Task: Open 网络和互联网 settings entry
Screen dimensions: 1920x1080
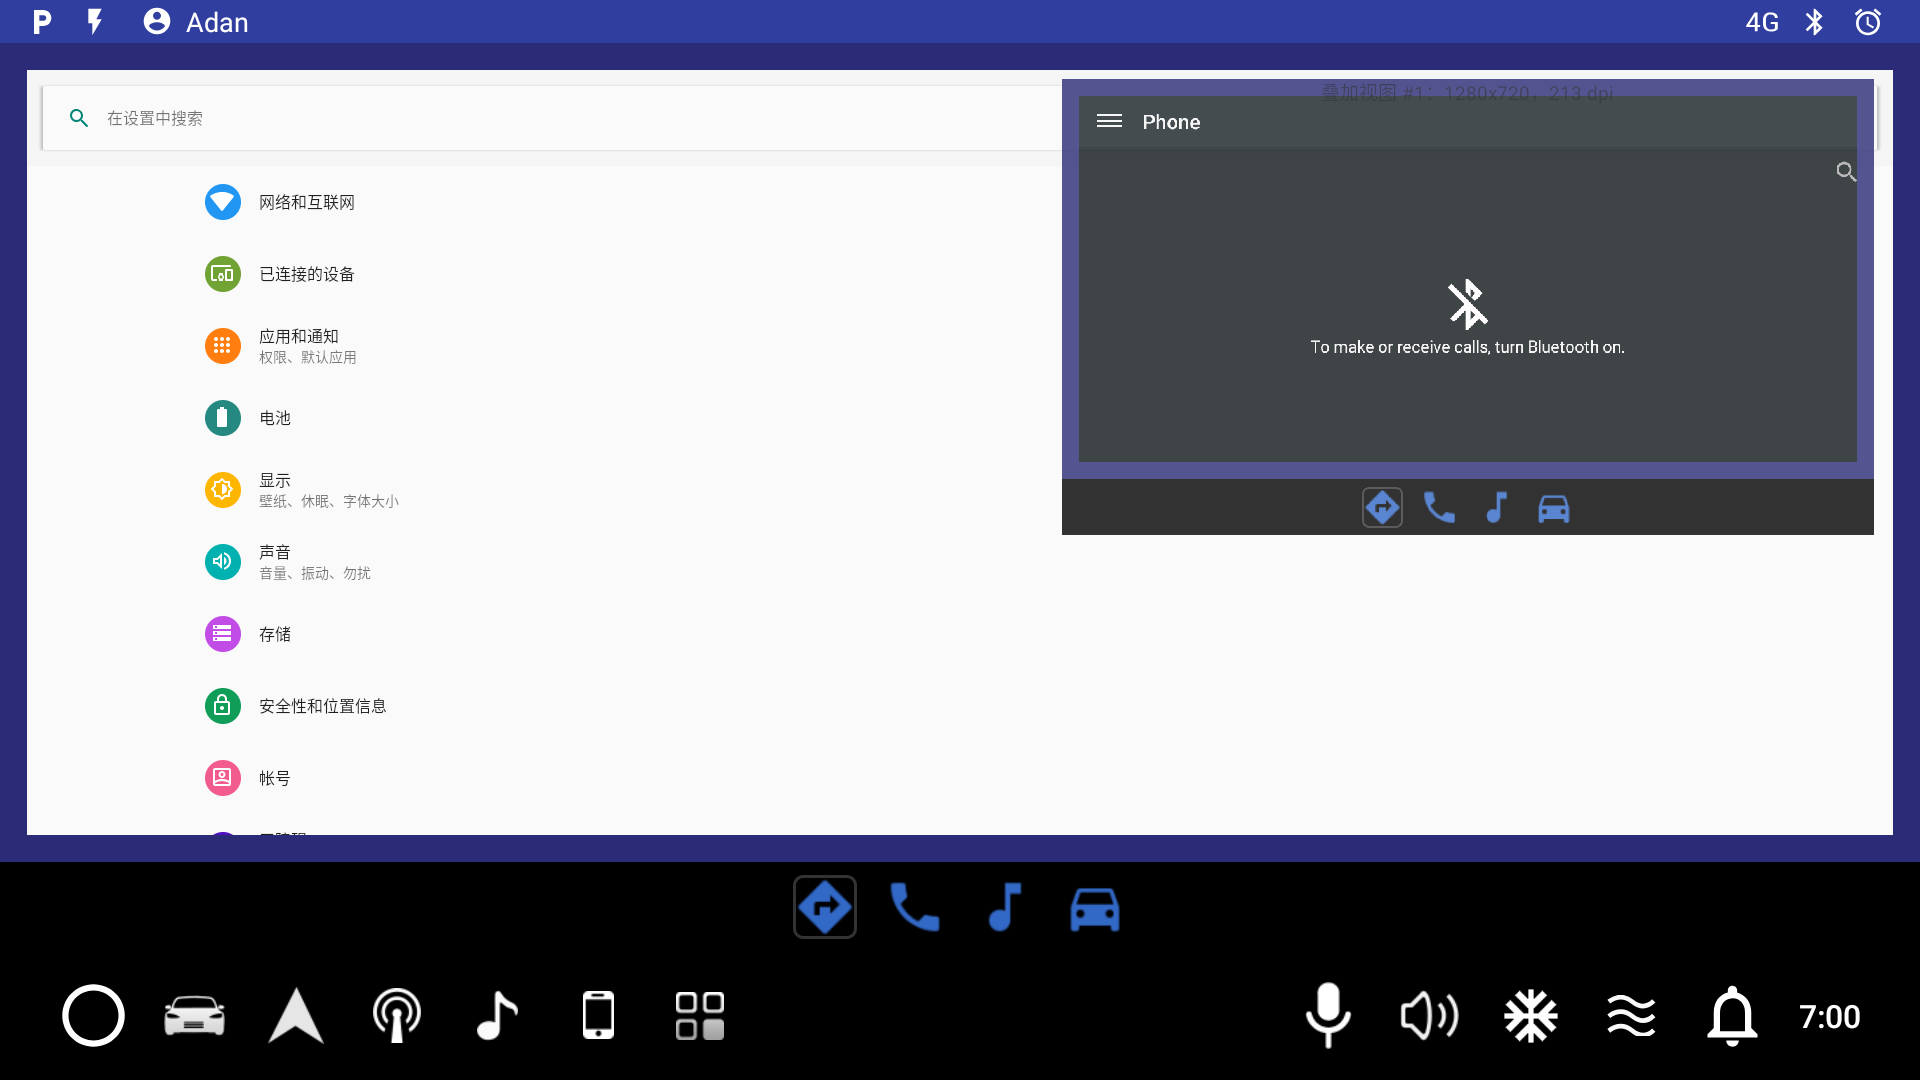Action: coord(305,202)
